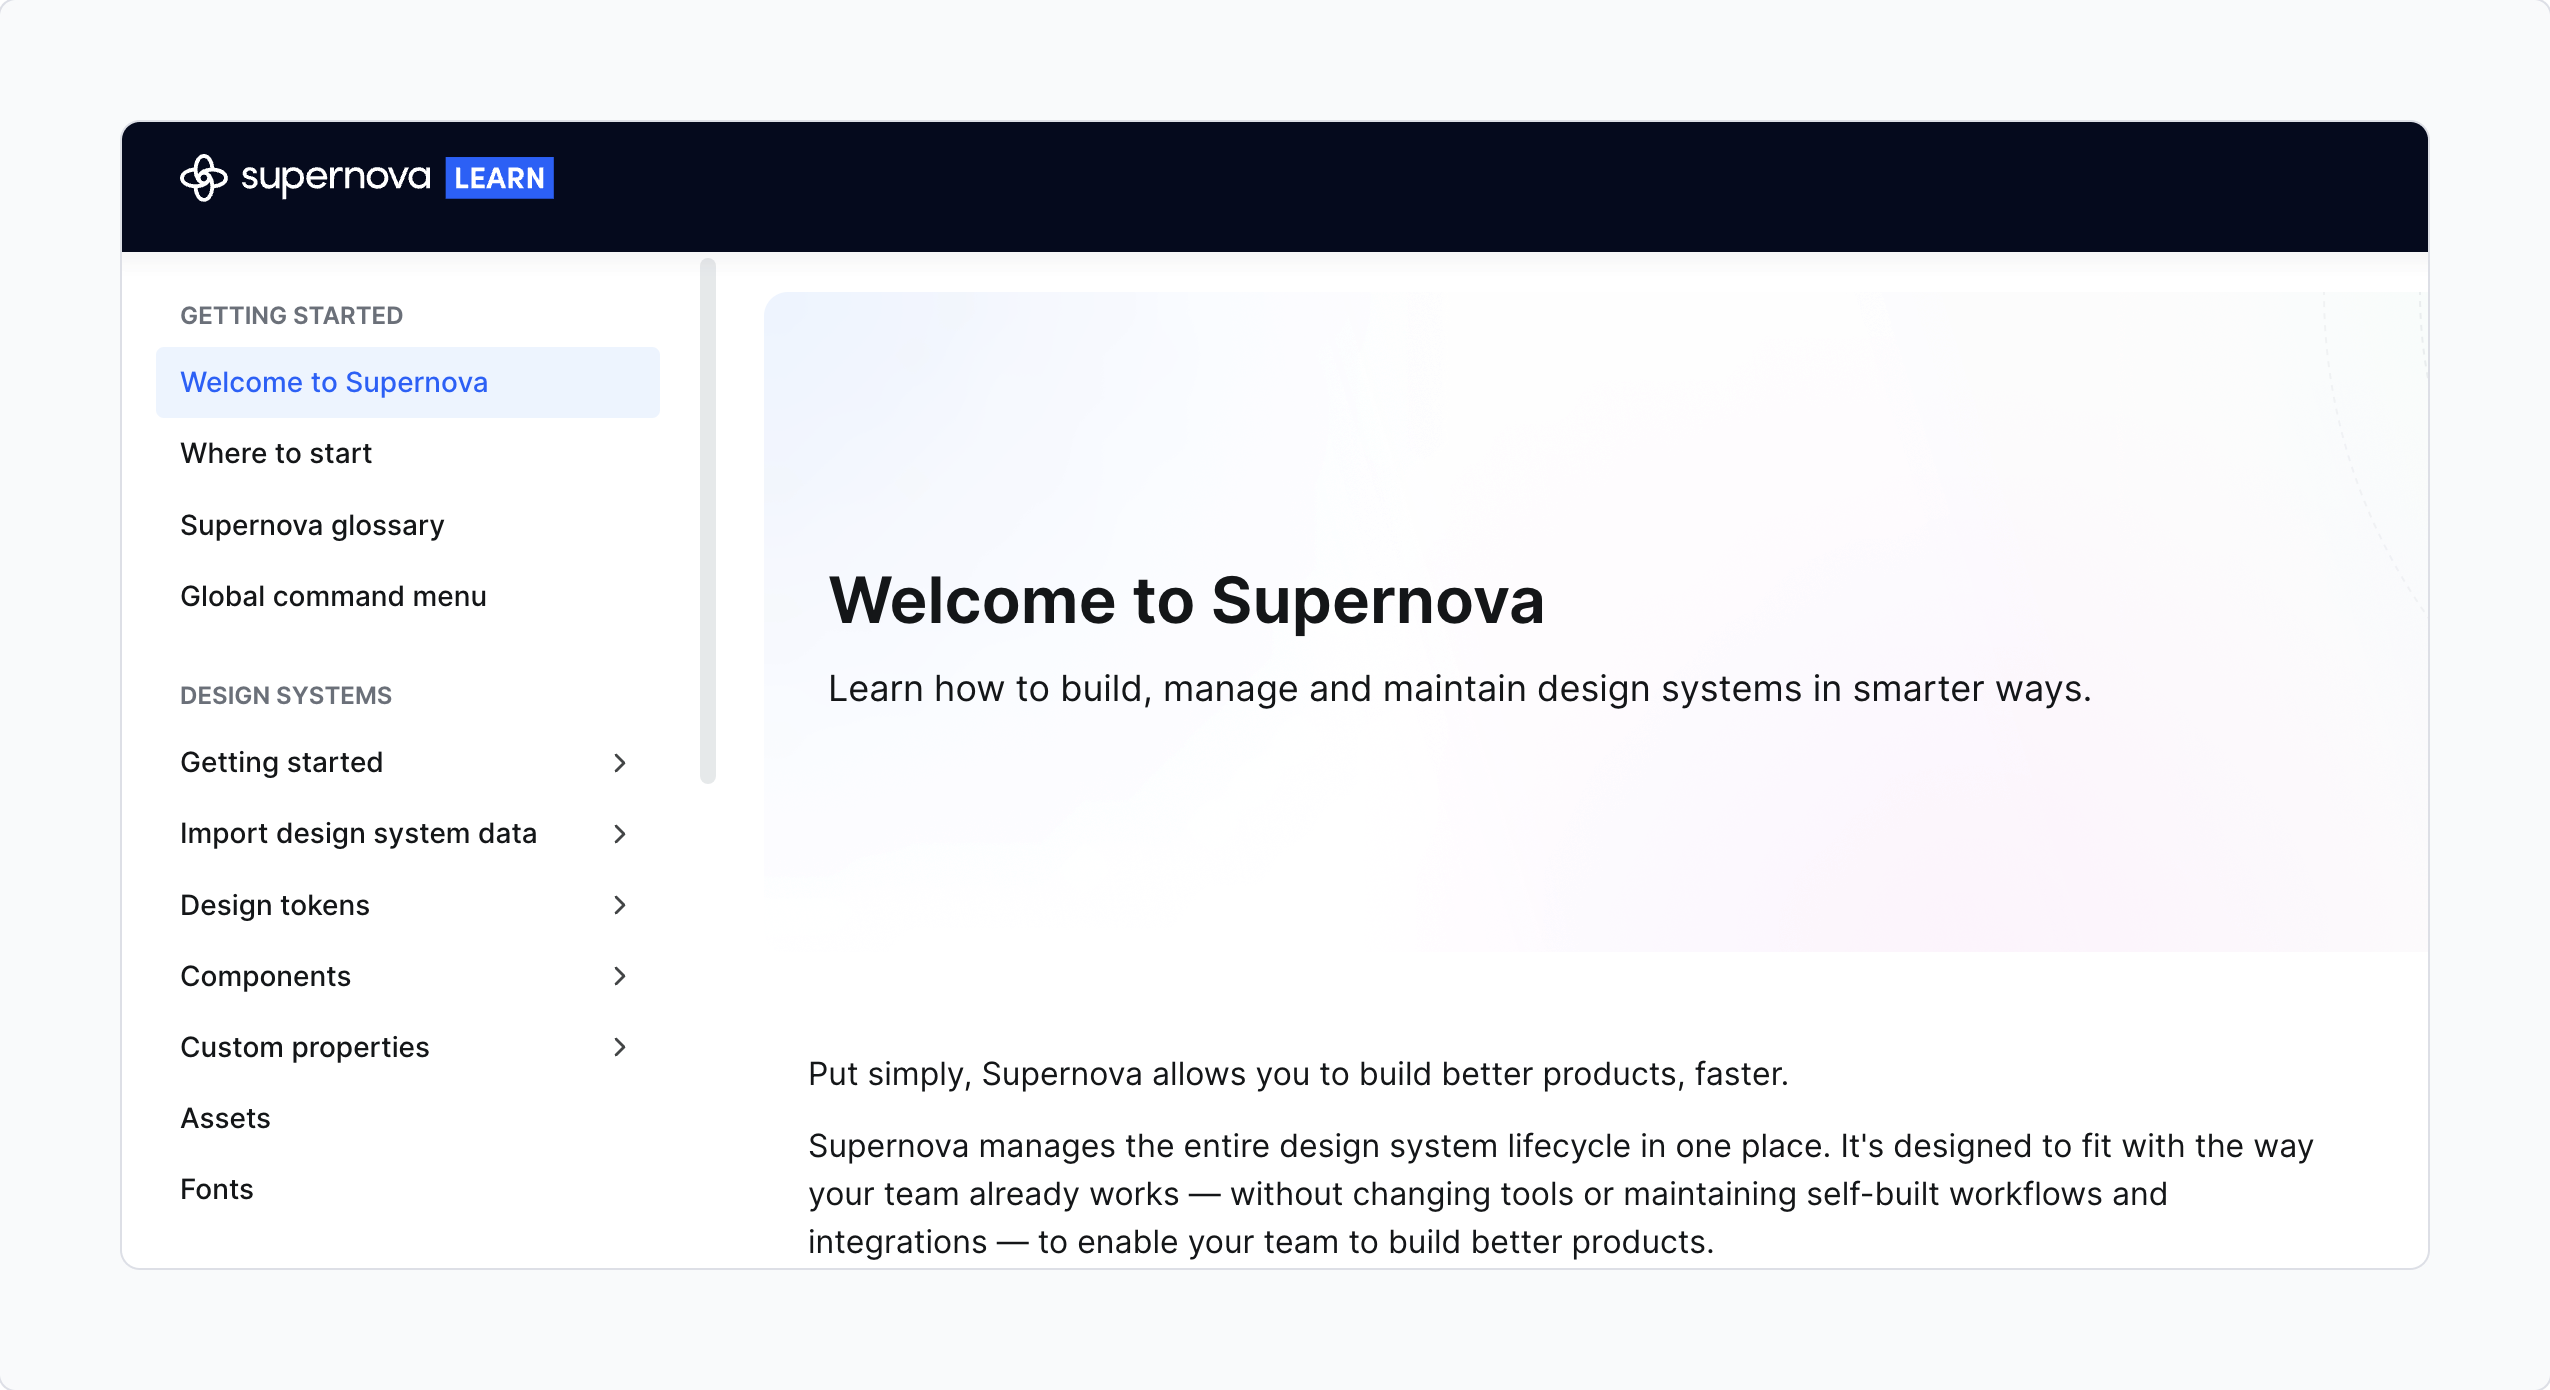Open the Fonts page
The width and height of the screenshot is (2550, 1390).
tap(217, 1189)
